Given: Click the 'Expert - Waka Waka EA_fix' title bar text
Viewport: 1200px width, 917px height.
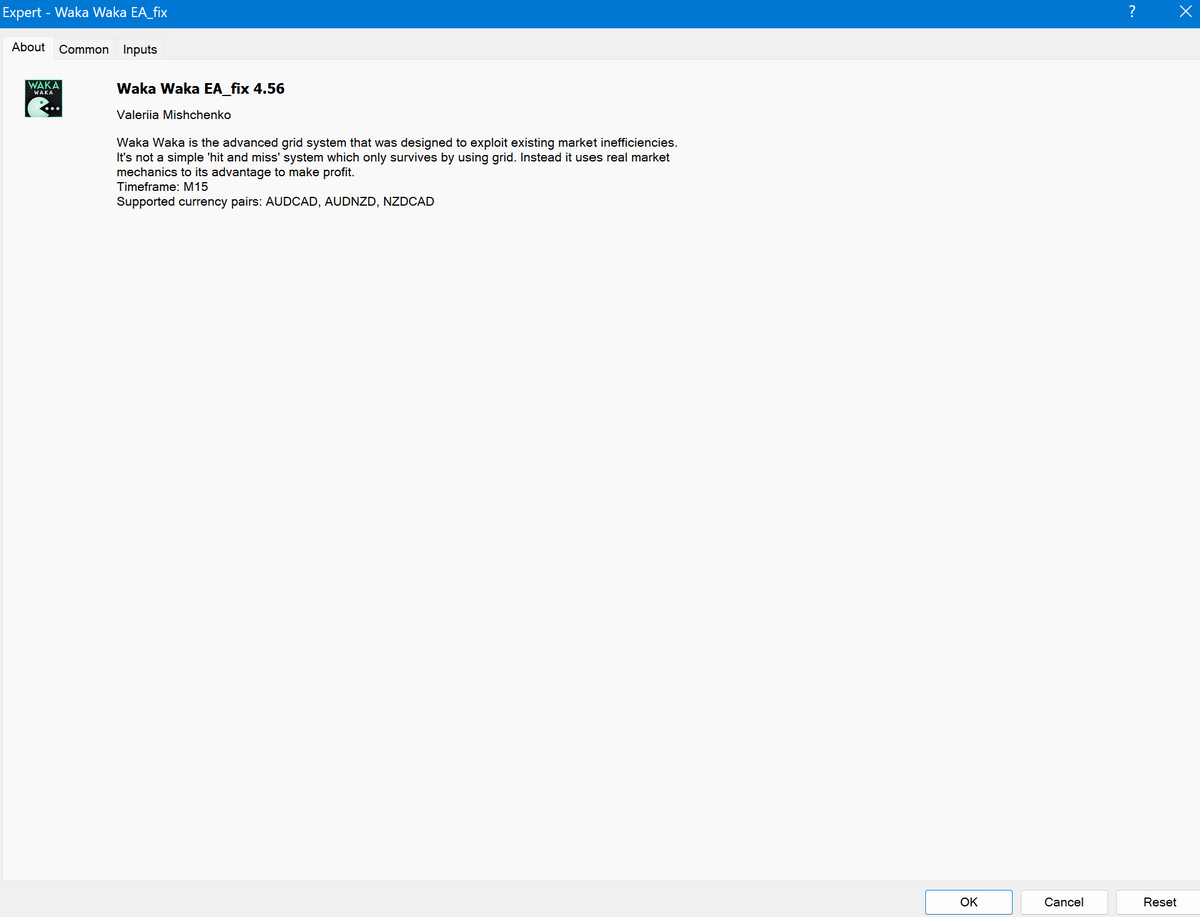Looking at the screenshot, I should pyautogui.click(x=84, y=13).
